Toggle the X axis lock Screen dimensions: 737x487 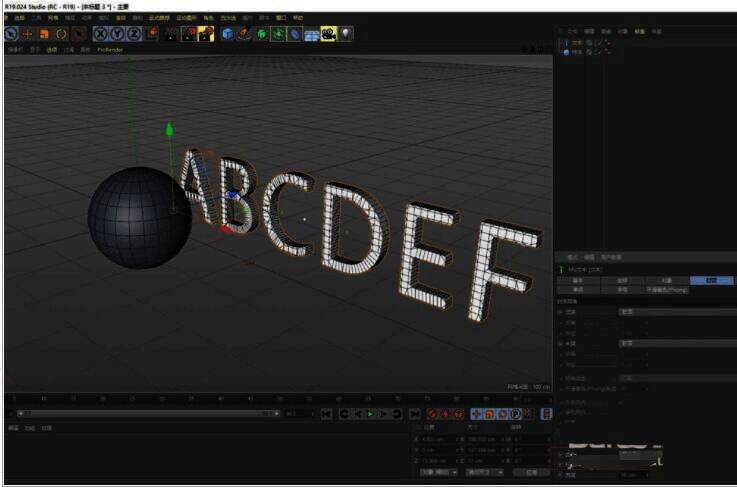100,34
